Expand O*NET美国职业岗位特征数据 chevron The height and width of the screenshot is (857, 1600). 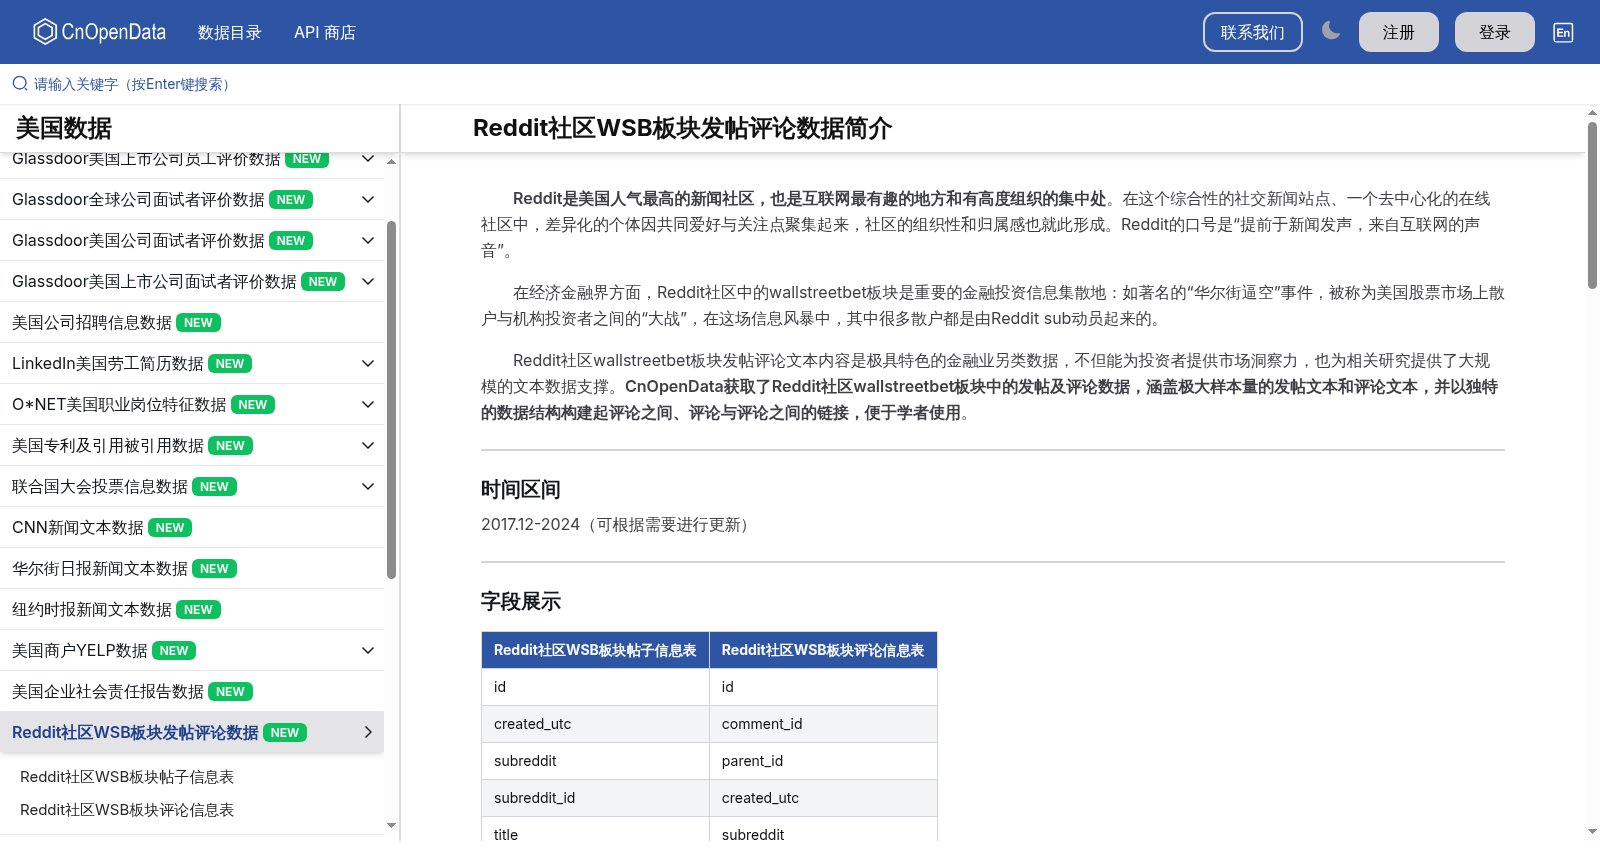point(368,404)
